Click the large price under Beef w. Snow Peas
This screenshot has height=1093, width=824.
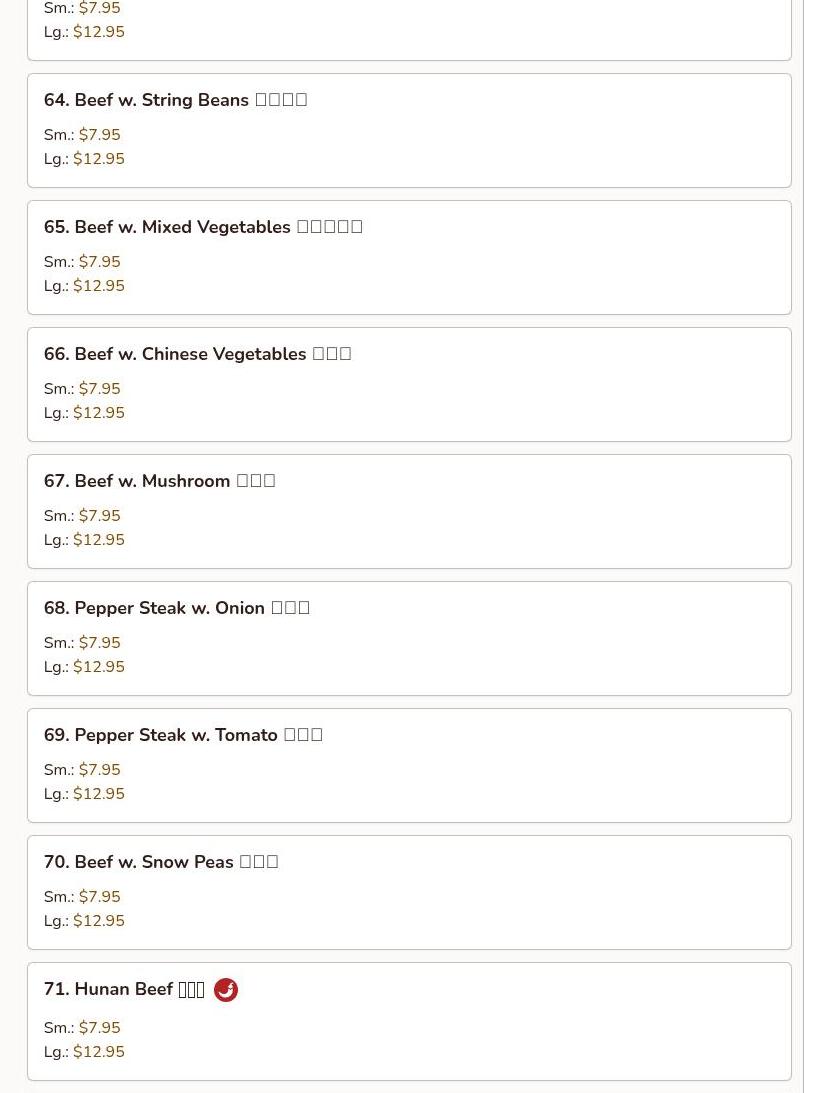pos(99,920)
